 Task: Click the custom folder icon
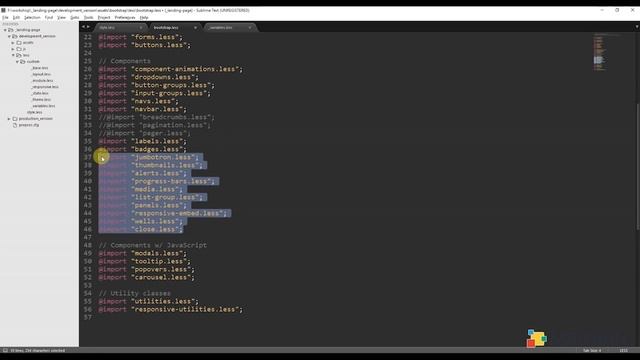click(23, 62)
